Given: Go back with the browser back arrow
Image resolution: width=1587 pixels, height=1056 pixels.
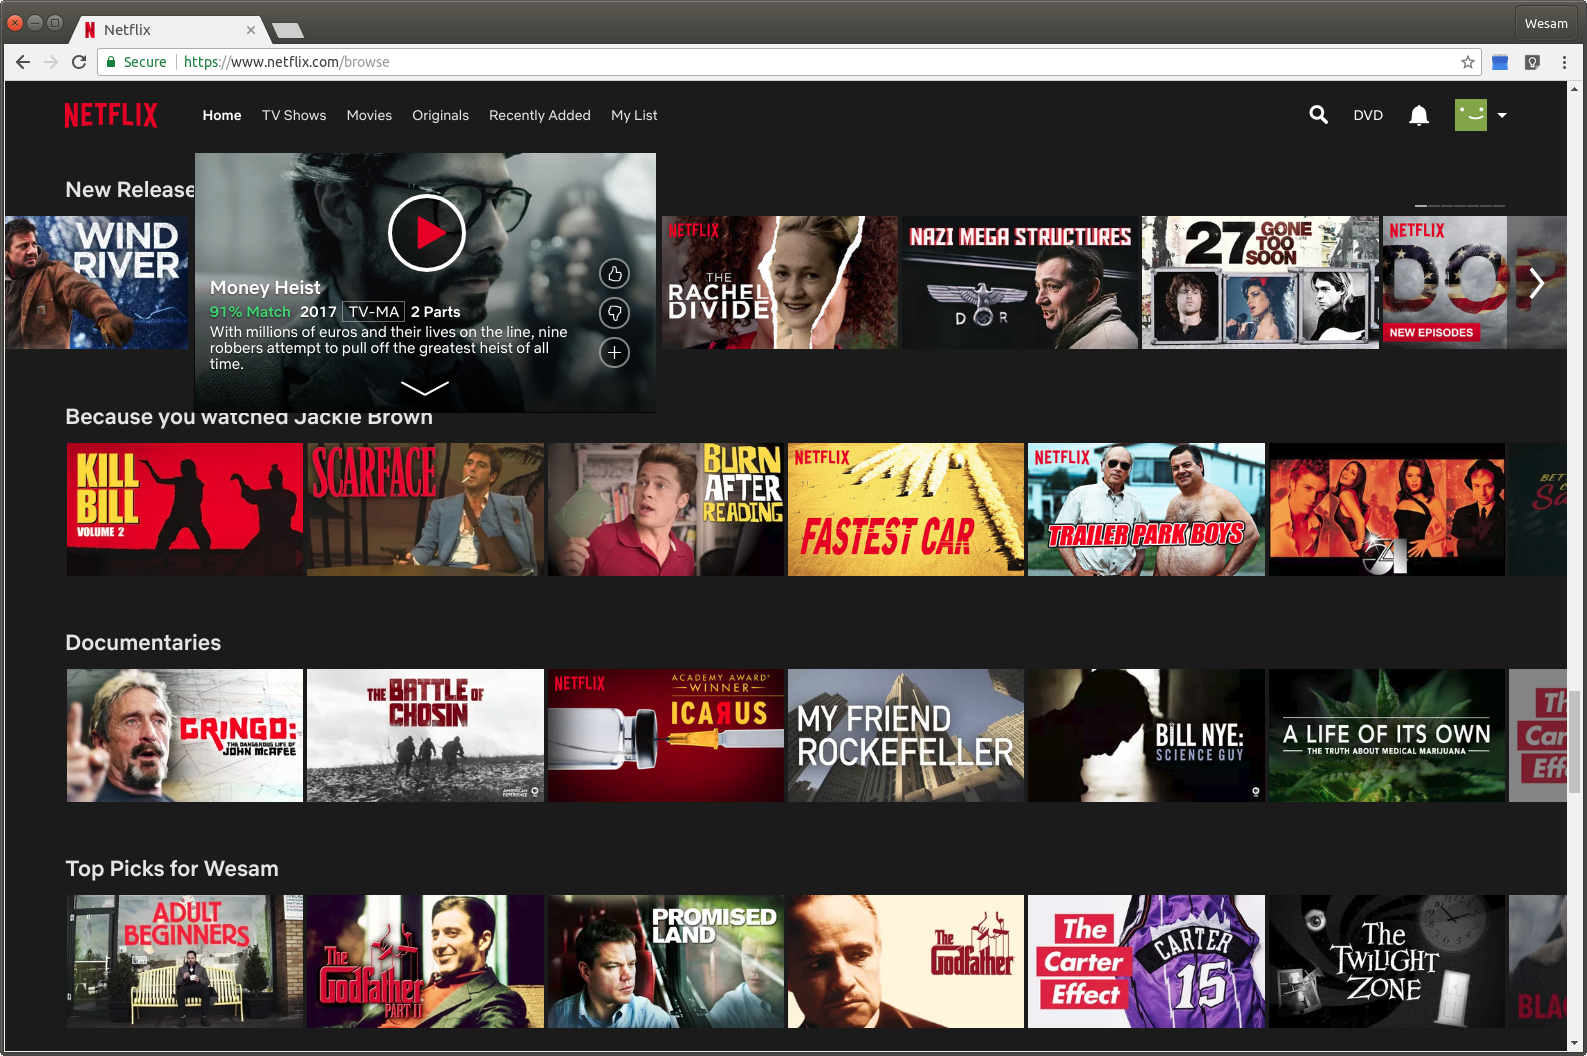Looking at the screenshot, I should pyautogui.click(x=23, y=62).
